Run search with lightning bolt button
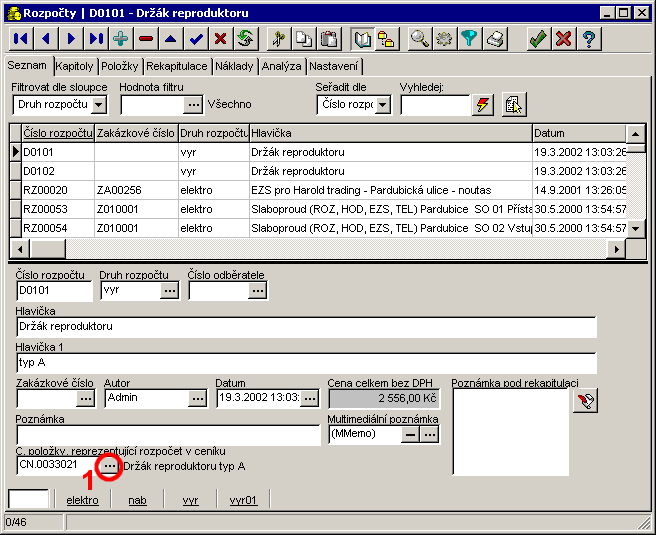Image resolution: width=656 pixels, height=535 pixels. coord(483,104)
